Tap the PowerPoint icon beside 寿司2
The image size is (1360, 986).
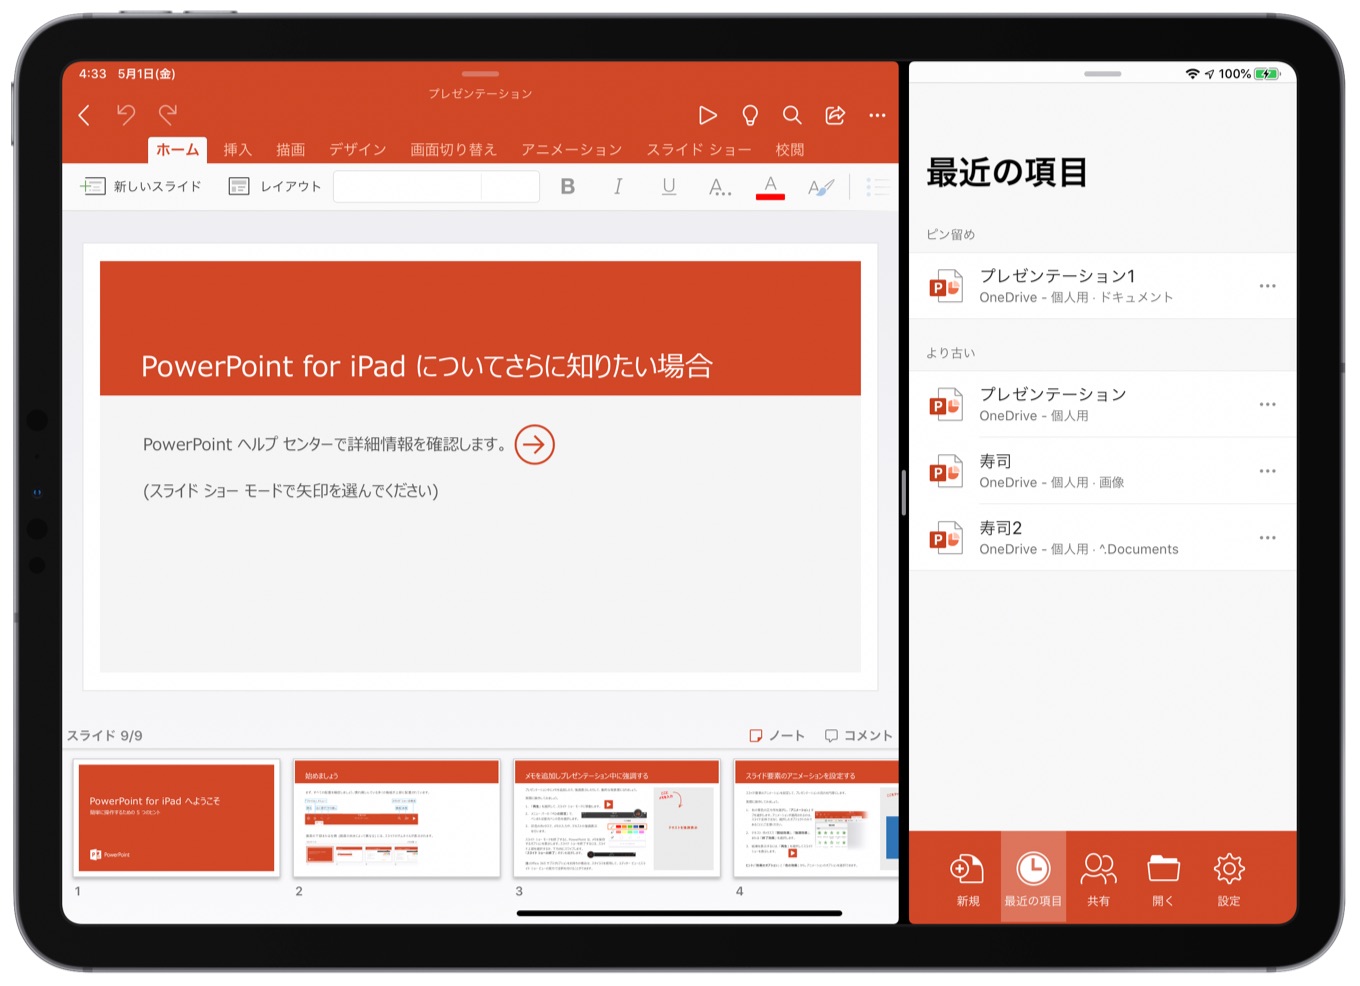945,538
